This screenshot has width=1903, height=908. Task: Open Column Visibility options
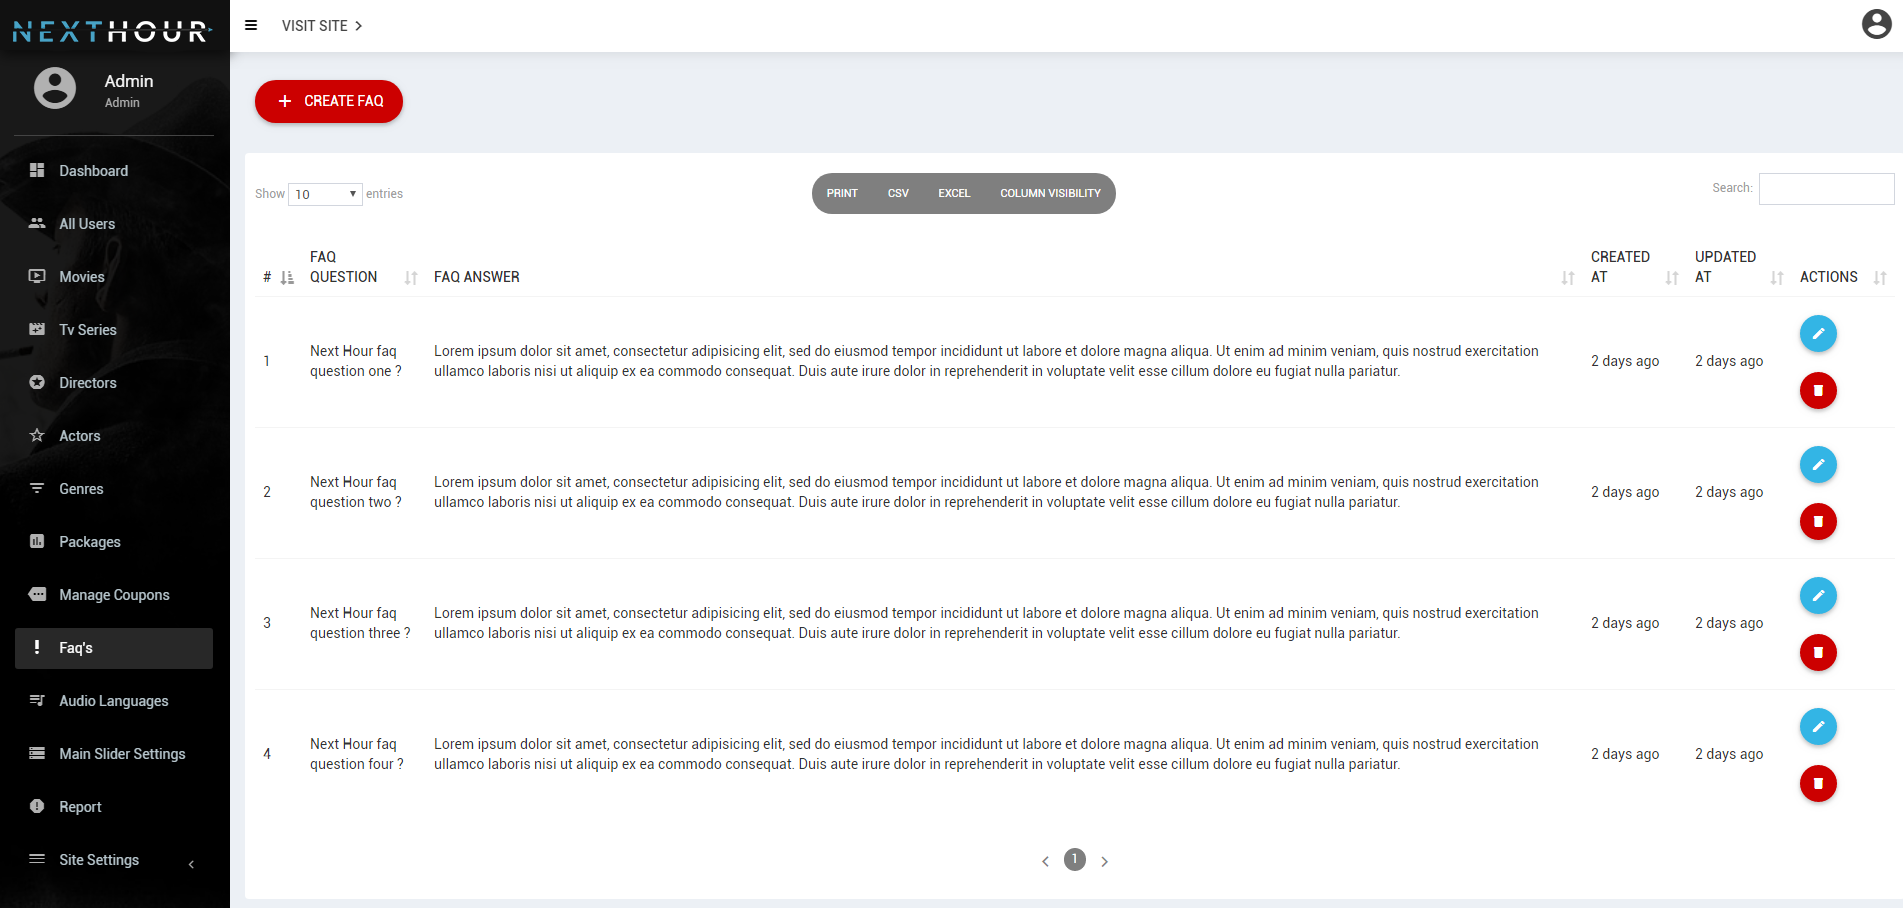tap(1050, 193)
